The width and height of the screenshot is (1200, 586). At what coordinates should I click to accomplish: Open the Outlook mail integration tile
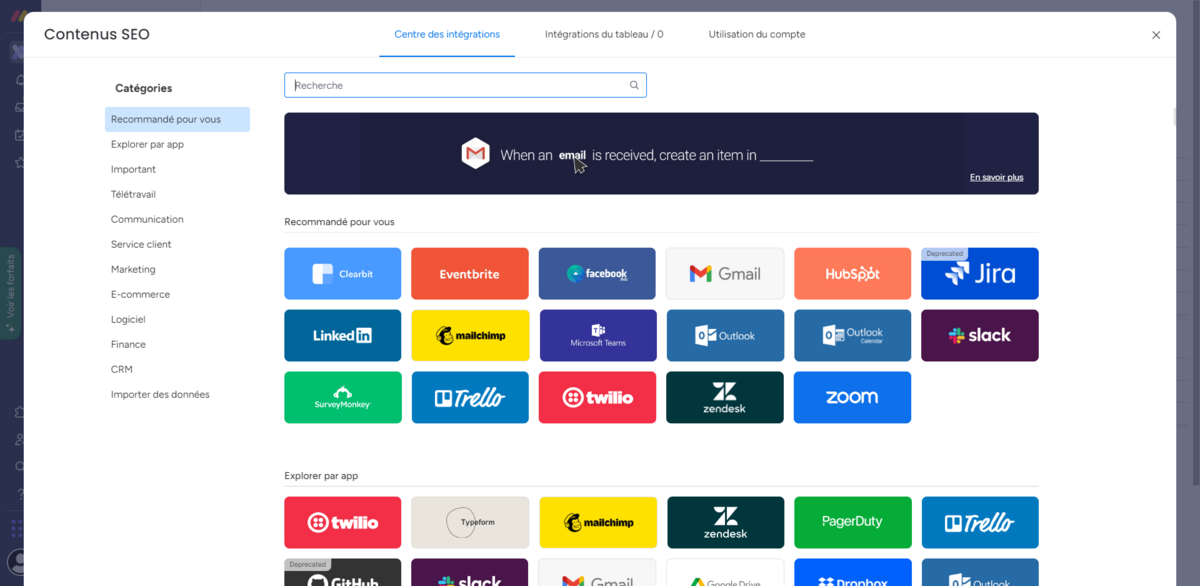pyautogui.click(x=725, y=335)
